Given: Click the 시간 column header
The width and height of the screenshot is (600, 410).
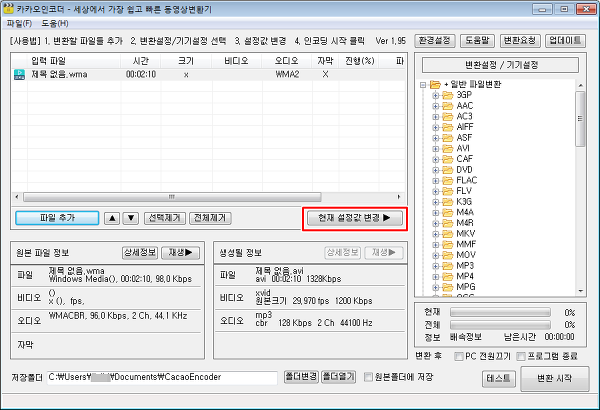Looking at the screenshot, I should (x=141, y=61).
